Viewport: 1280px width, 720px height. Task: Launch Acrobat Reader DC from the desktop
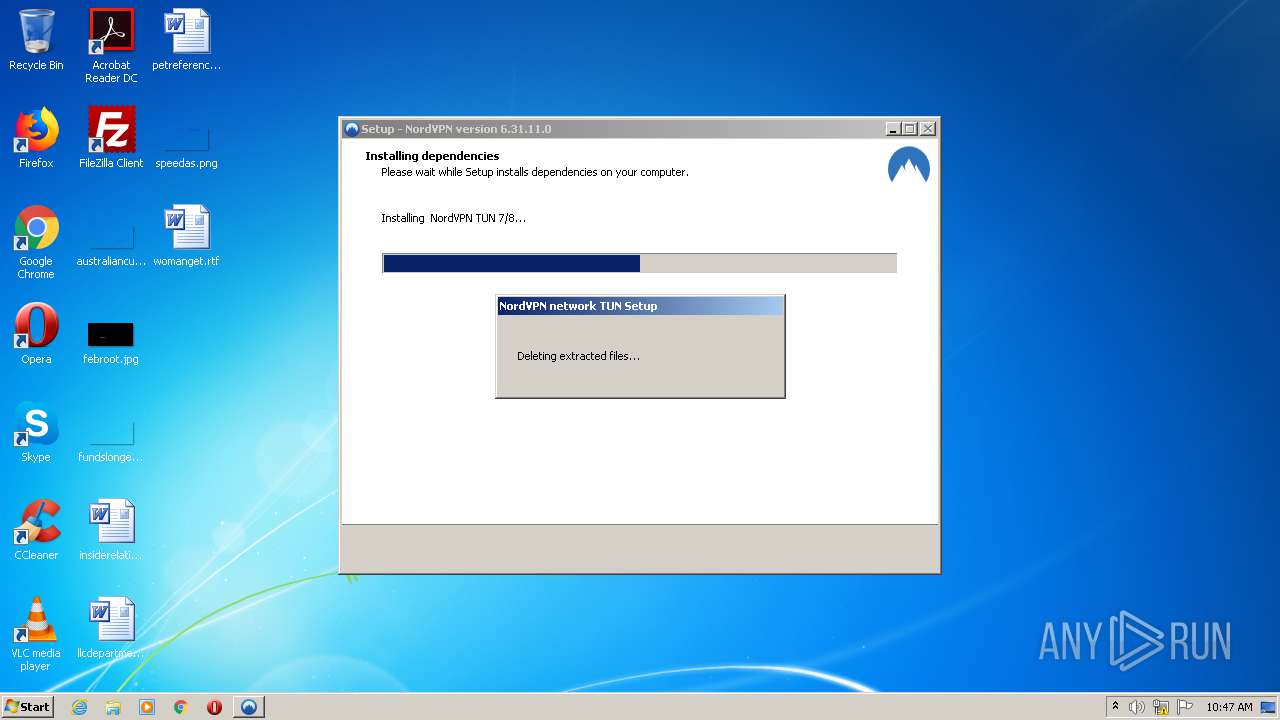coord(111,46)
